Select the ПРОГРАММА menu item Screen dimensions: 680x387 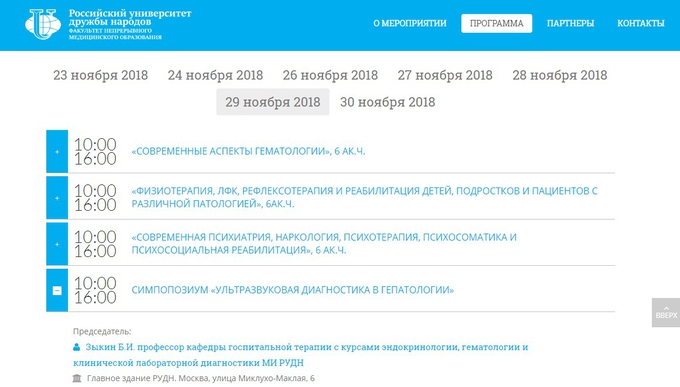point(497,23)
